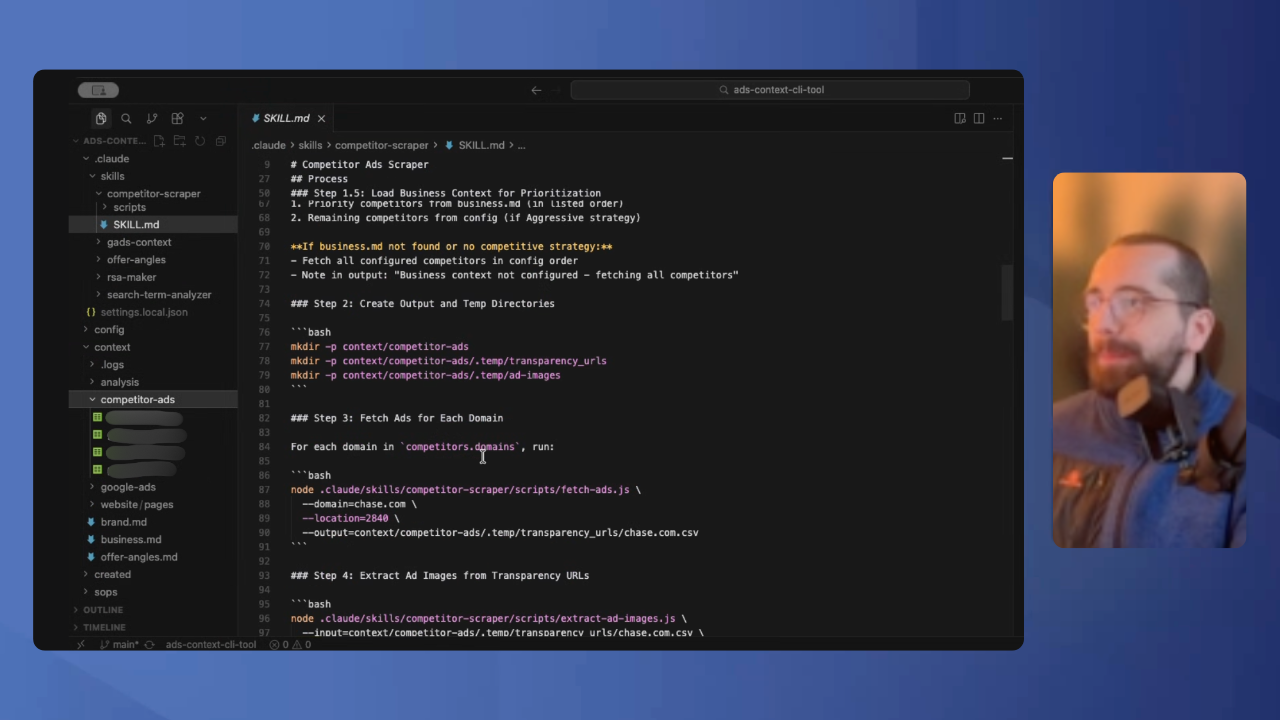Click the breadcrumb ellipsis symbol

tap(521, 146)
